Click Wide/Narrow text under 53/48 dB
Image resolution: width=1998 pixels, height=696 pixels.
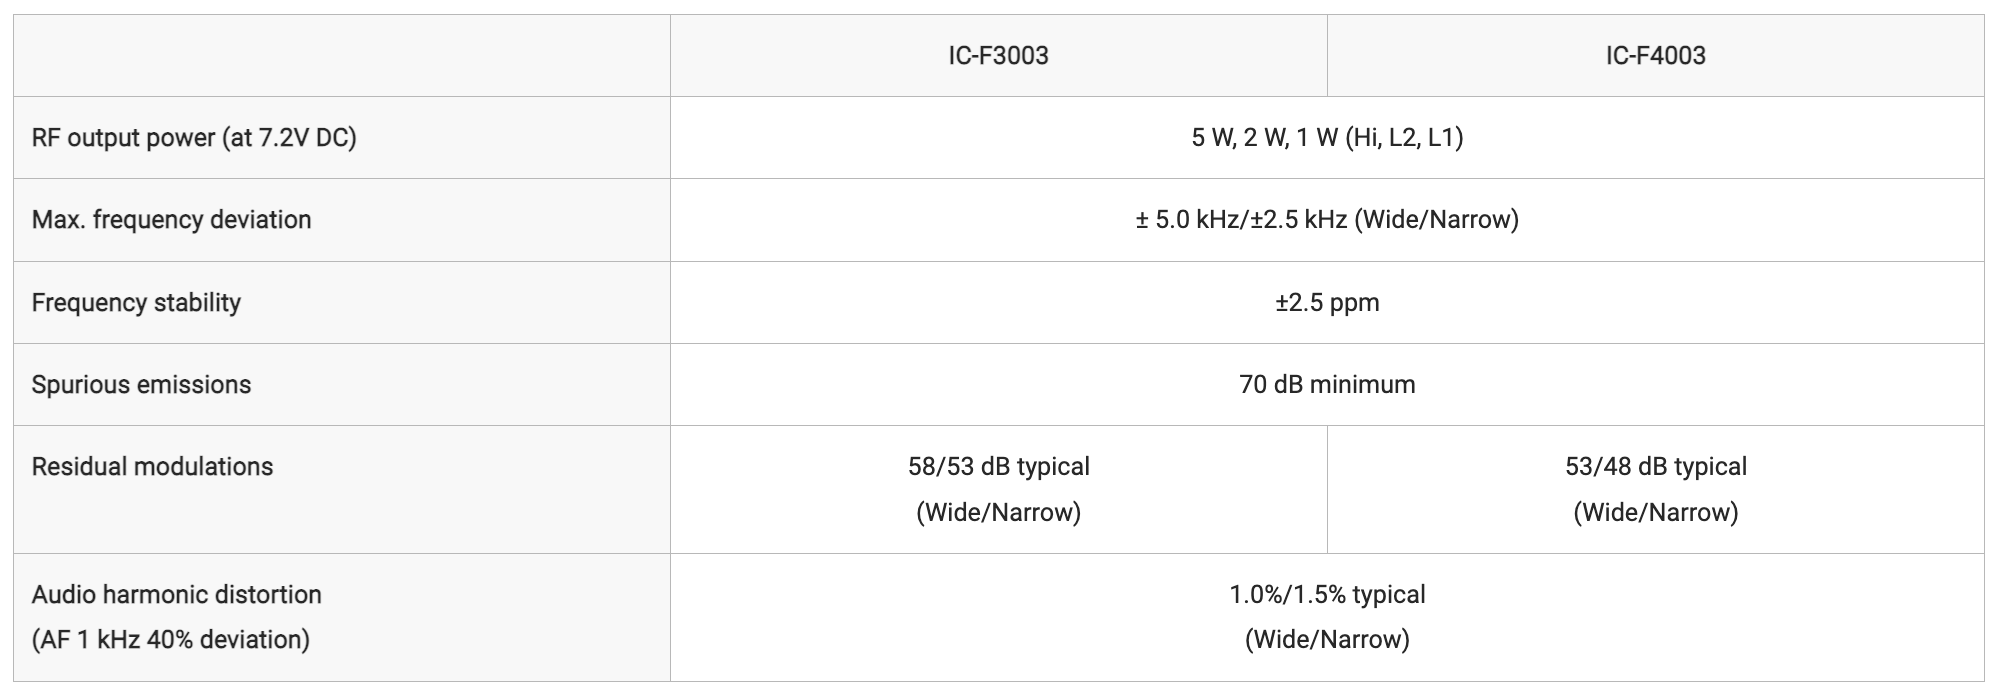[1655, 512]
